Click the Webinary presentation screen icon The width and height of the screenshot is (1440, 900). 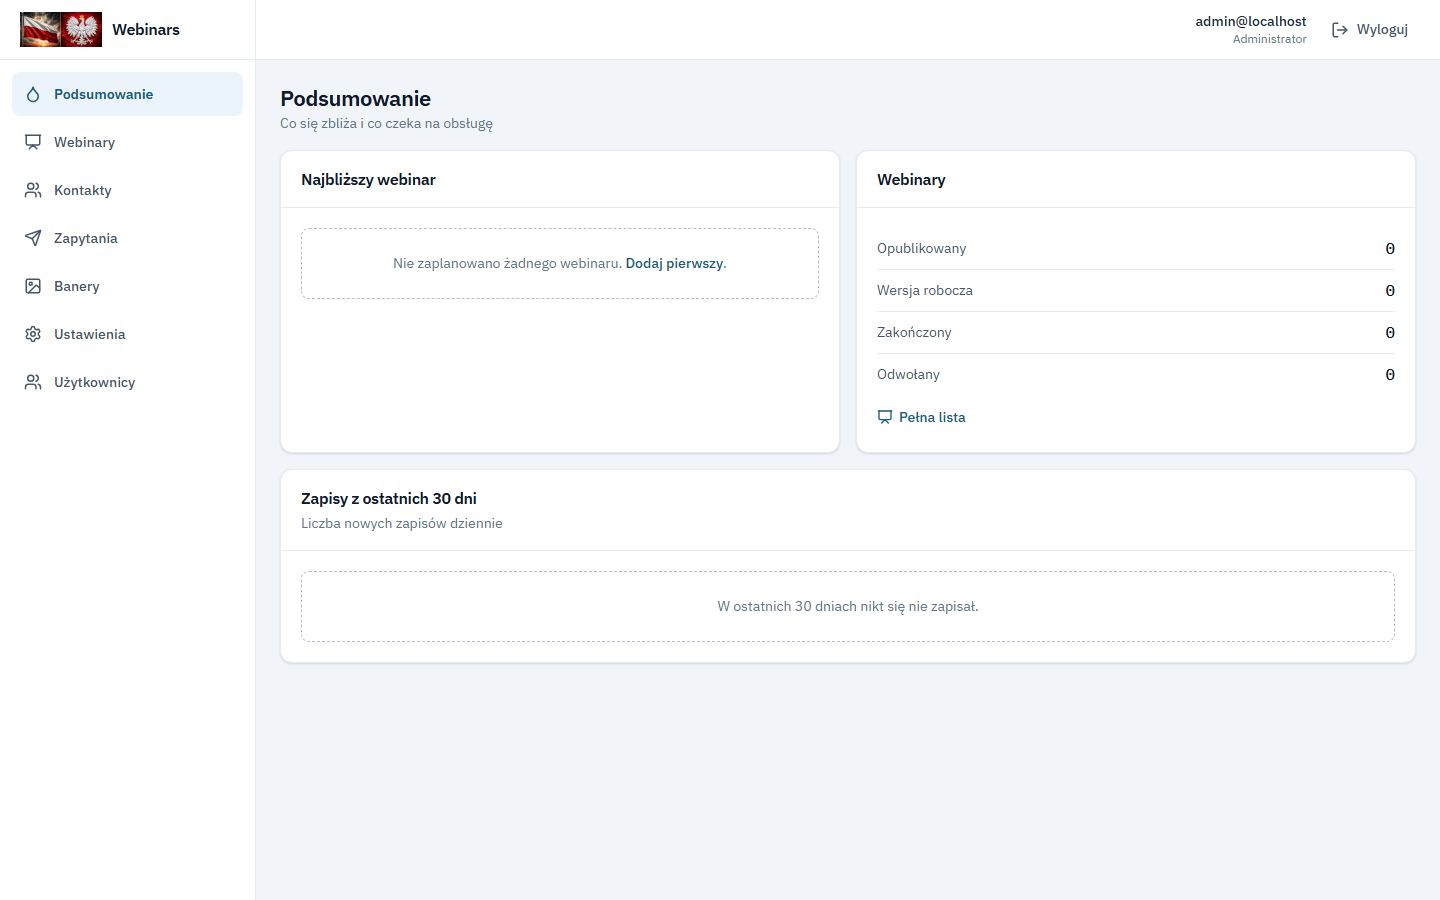click(x=33, y=142)
